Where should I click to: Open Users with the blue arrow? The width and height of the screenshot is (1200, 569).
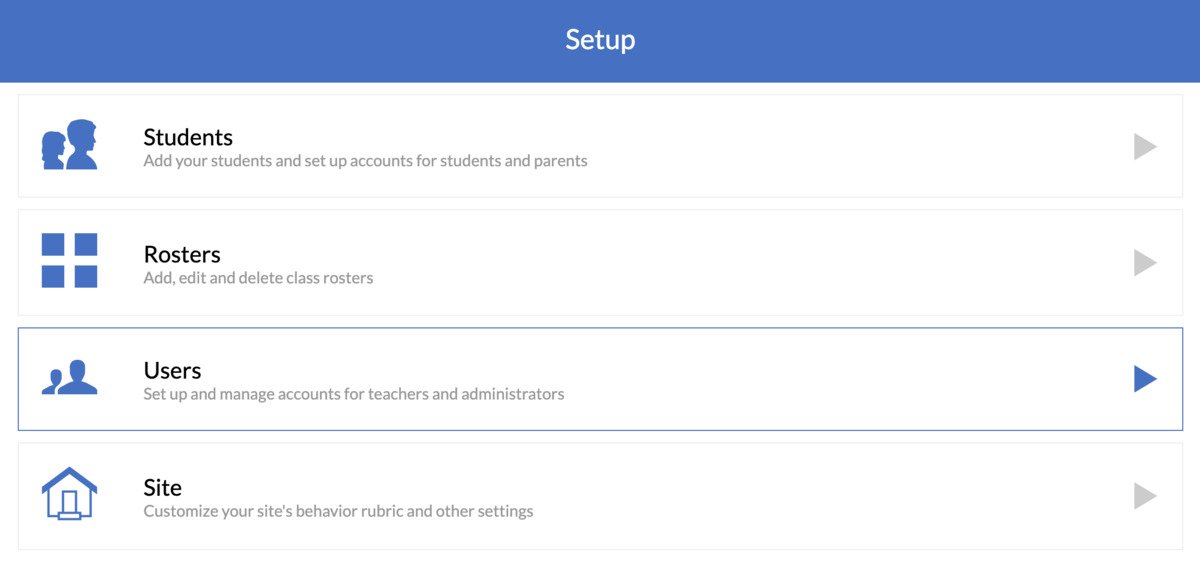[1144, 379]
